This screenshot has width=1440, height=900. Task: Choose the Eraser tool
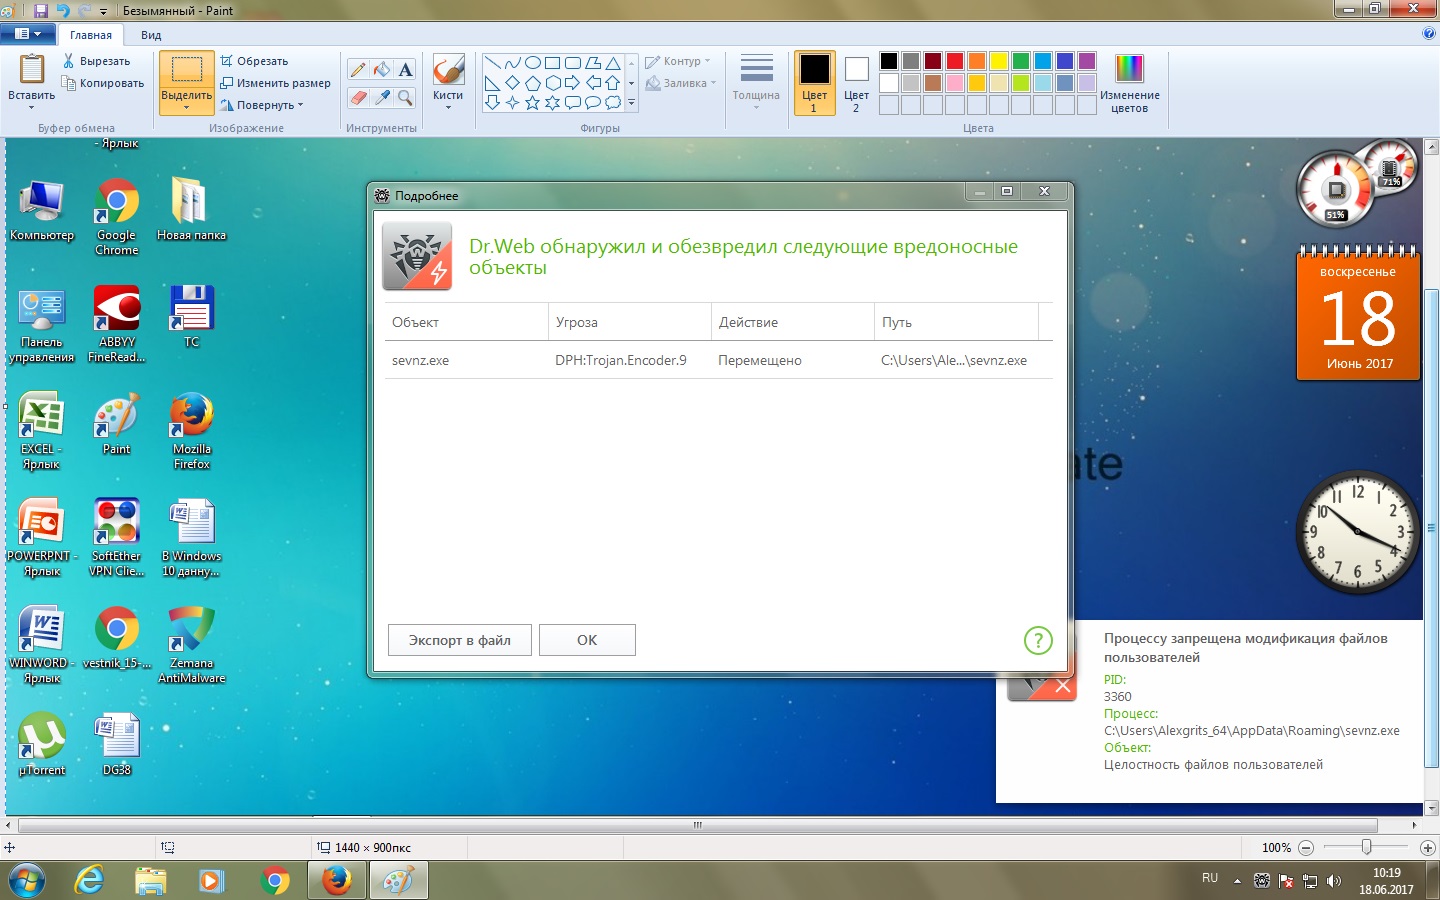click(358, 97)
